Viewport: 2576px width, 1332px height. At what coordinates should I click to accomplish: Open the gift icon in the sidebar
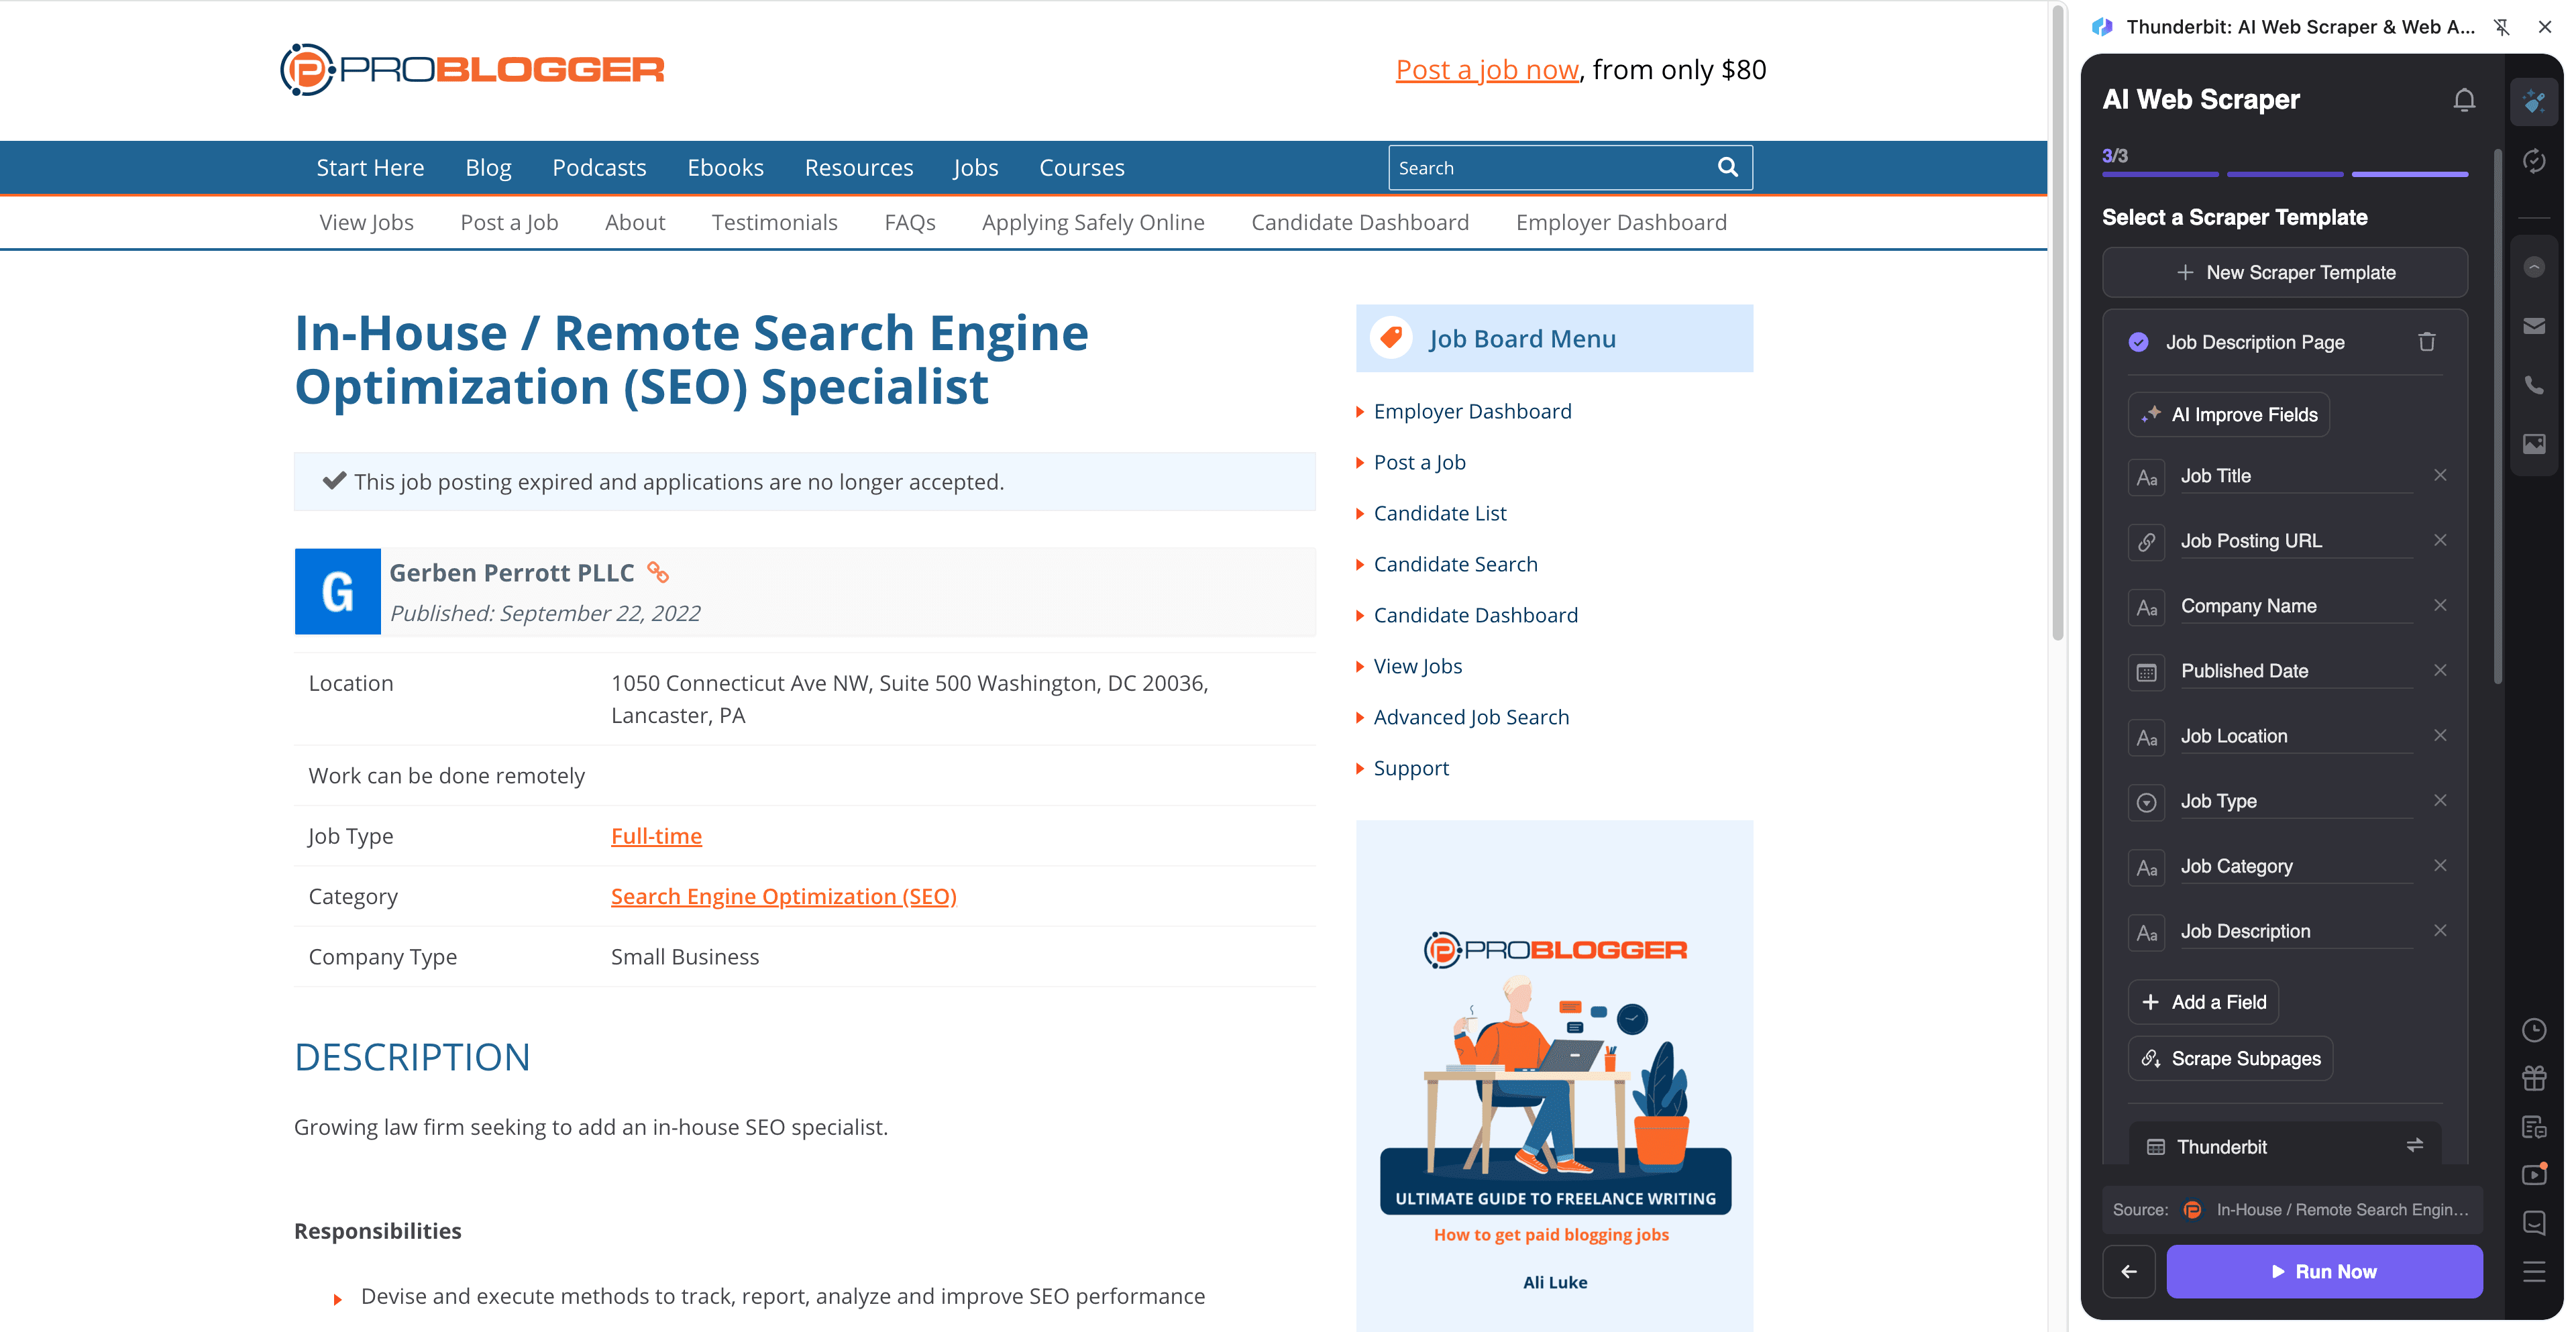pos(2535,1078)
